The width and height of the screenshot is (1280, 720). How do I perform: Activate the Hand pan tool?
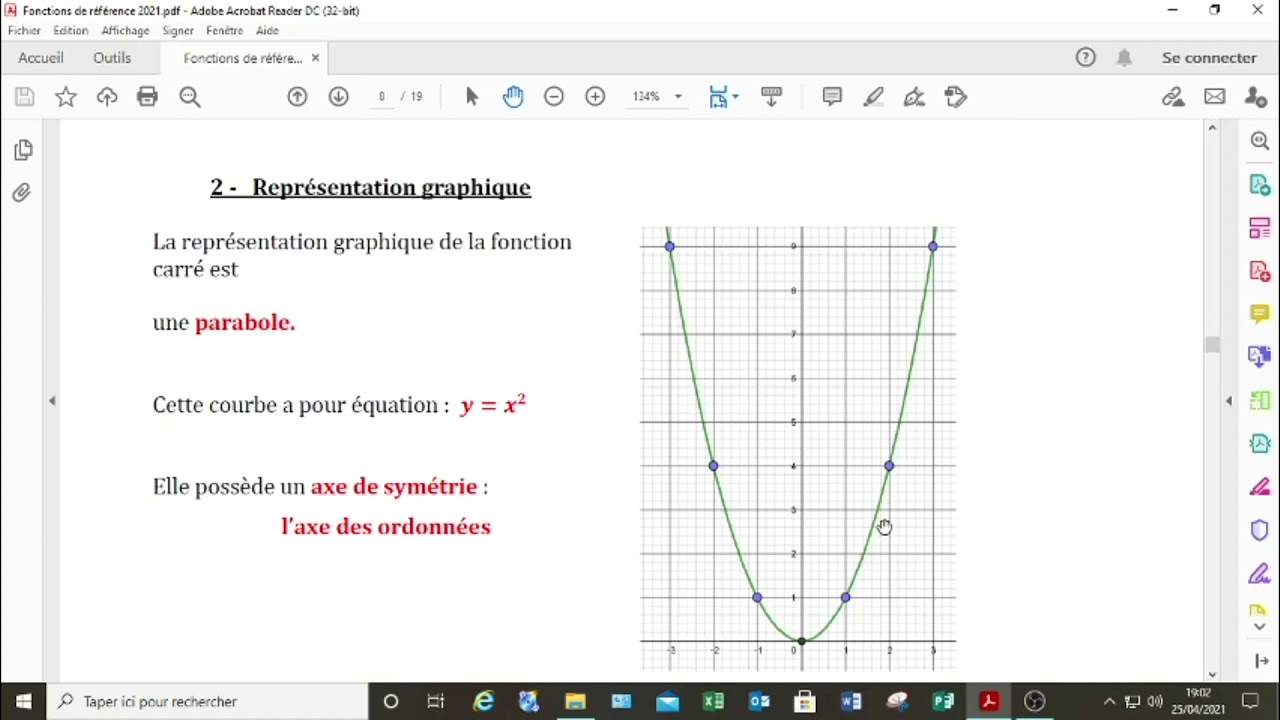point(513,97)
